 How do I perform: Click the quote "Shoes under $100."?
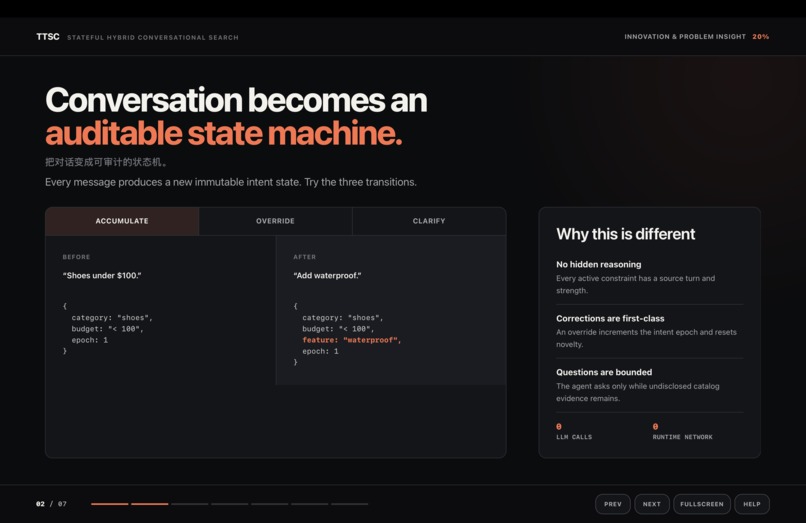pyautogui.click(x=102, y=276)
